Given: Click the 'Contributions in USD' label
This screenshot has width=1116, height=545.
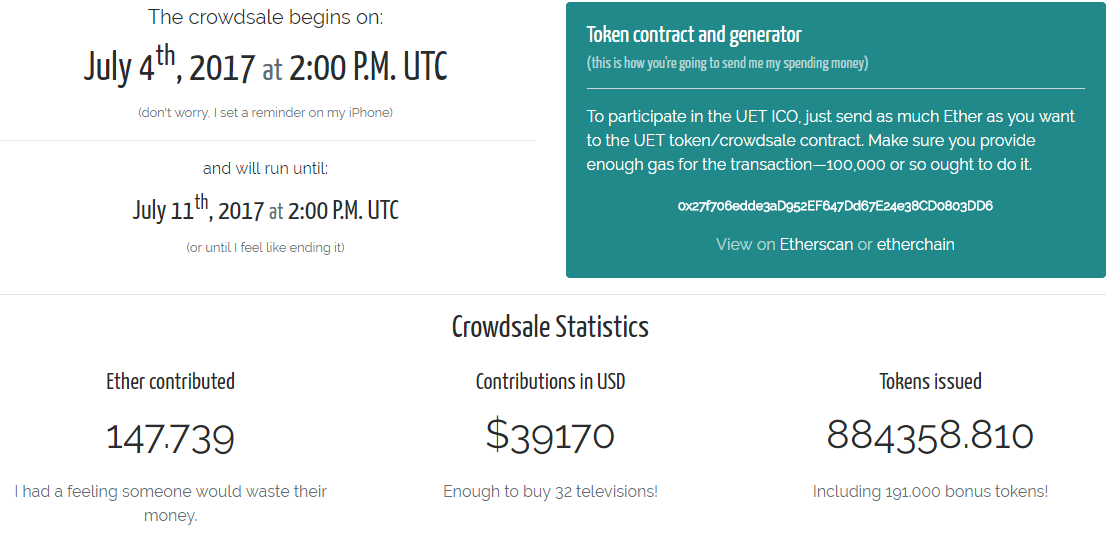Looking at the screenshot, I should pyautogui.click(x=550, y=381).
